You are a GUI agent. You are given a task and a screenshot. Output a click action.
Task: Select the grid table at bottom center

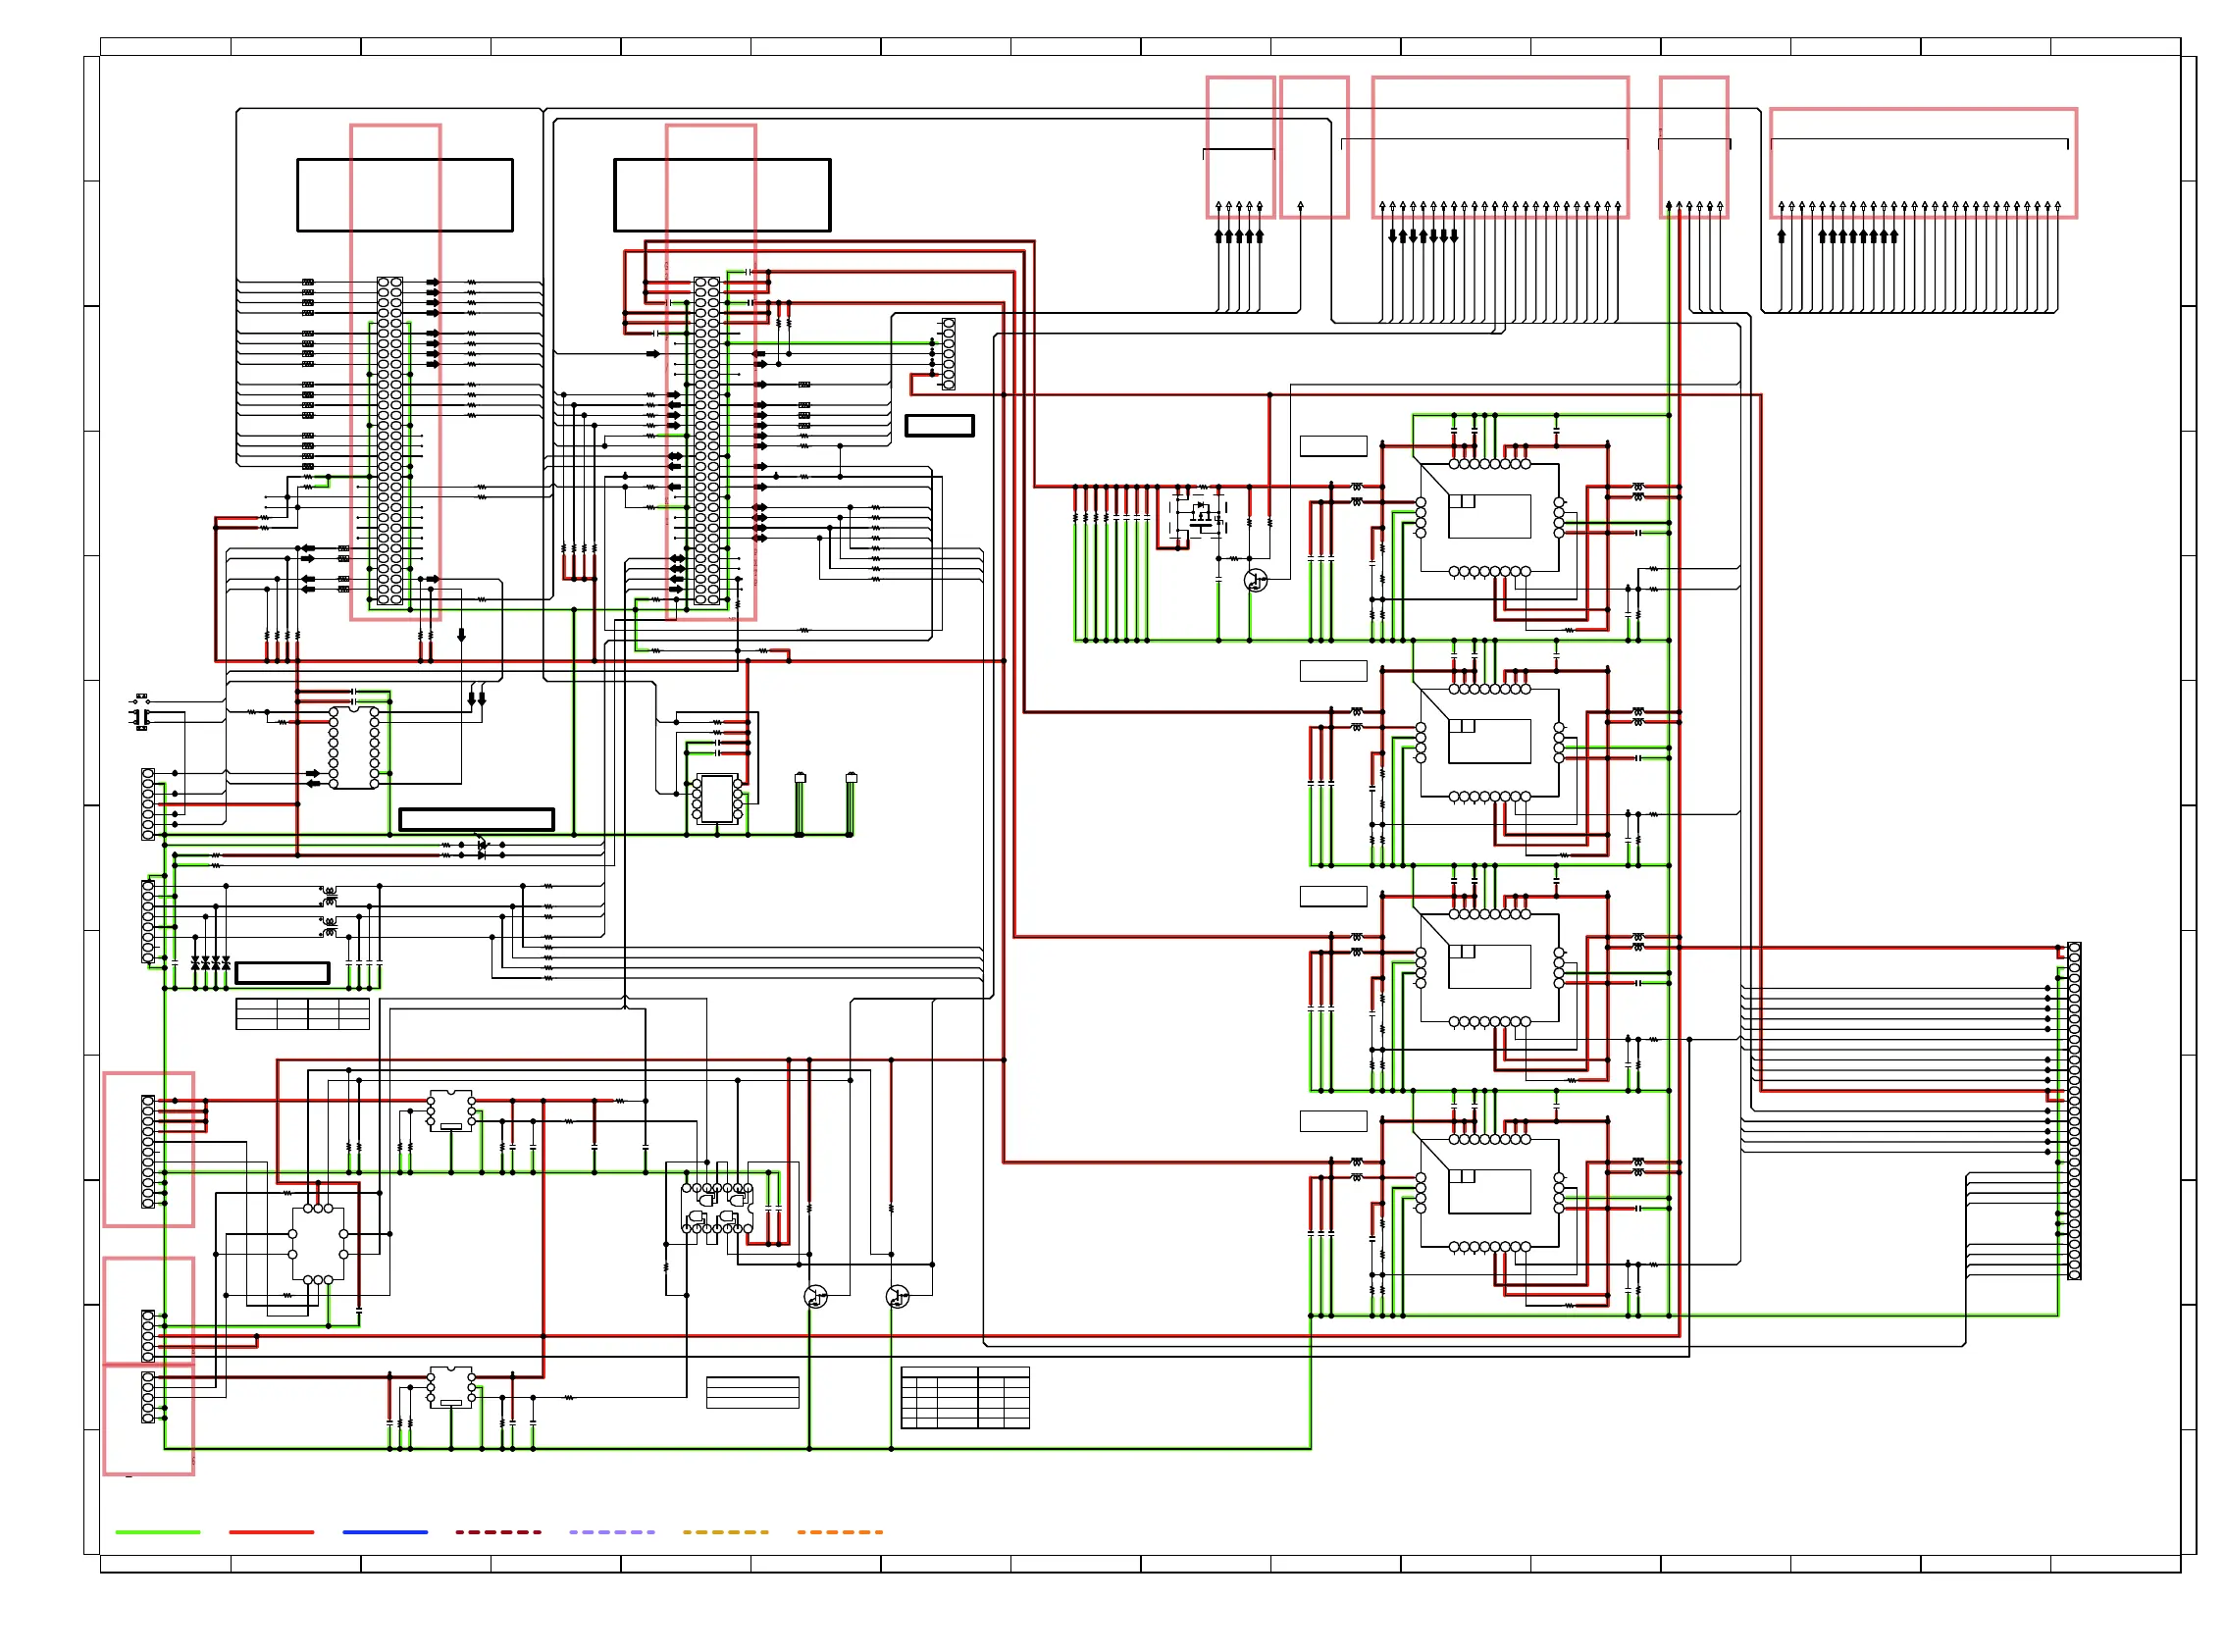coord(964,1397)
